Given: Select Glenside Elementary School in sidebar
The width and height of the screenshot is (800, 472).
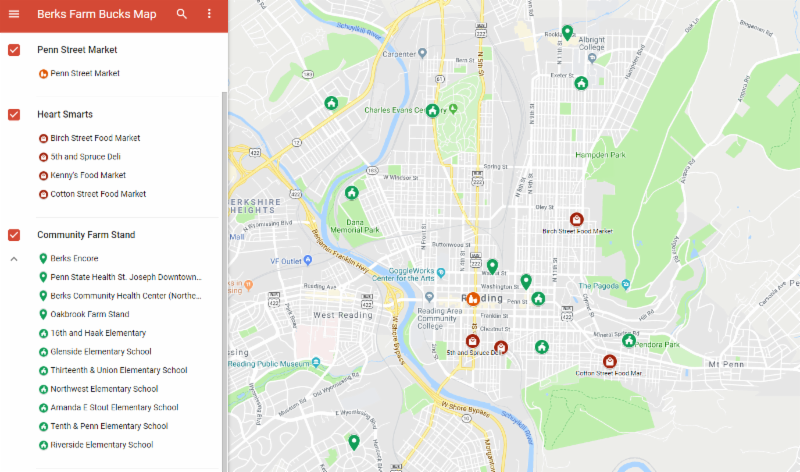Looking at the screenshot, I should tap(100, 351).
